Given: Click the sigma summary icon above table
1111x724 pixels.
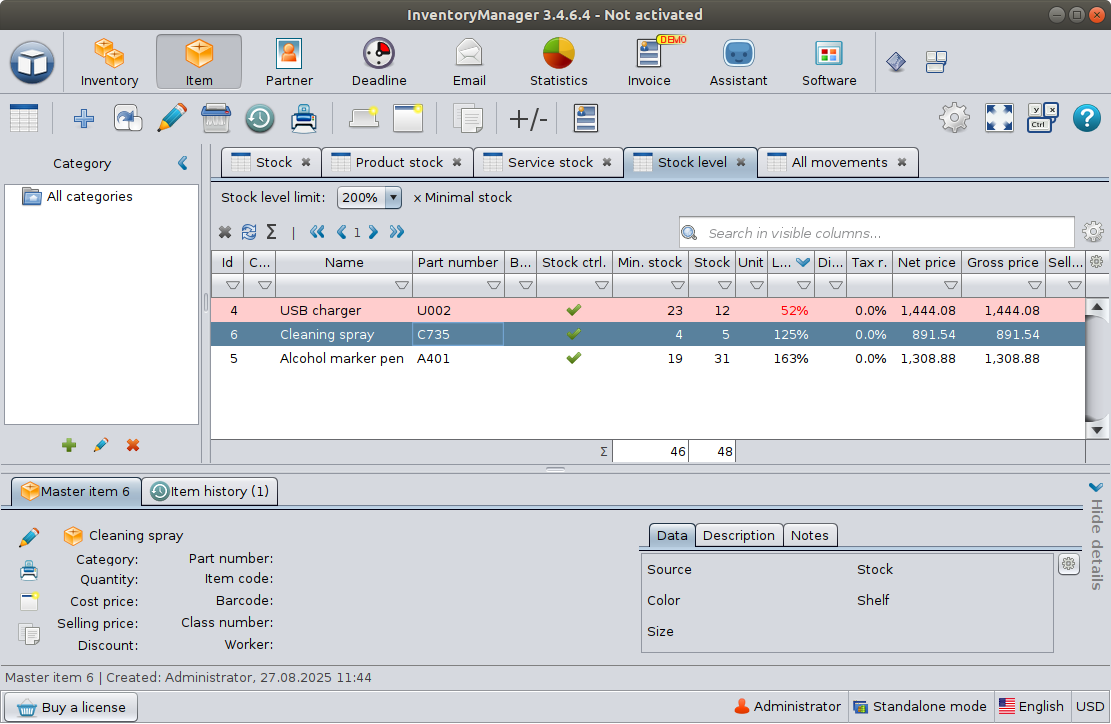Looking at the screenshot, I should (271, 232).
